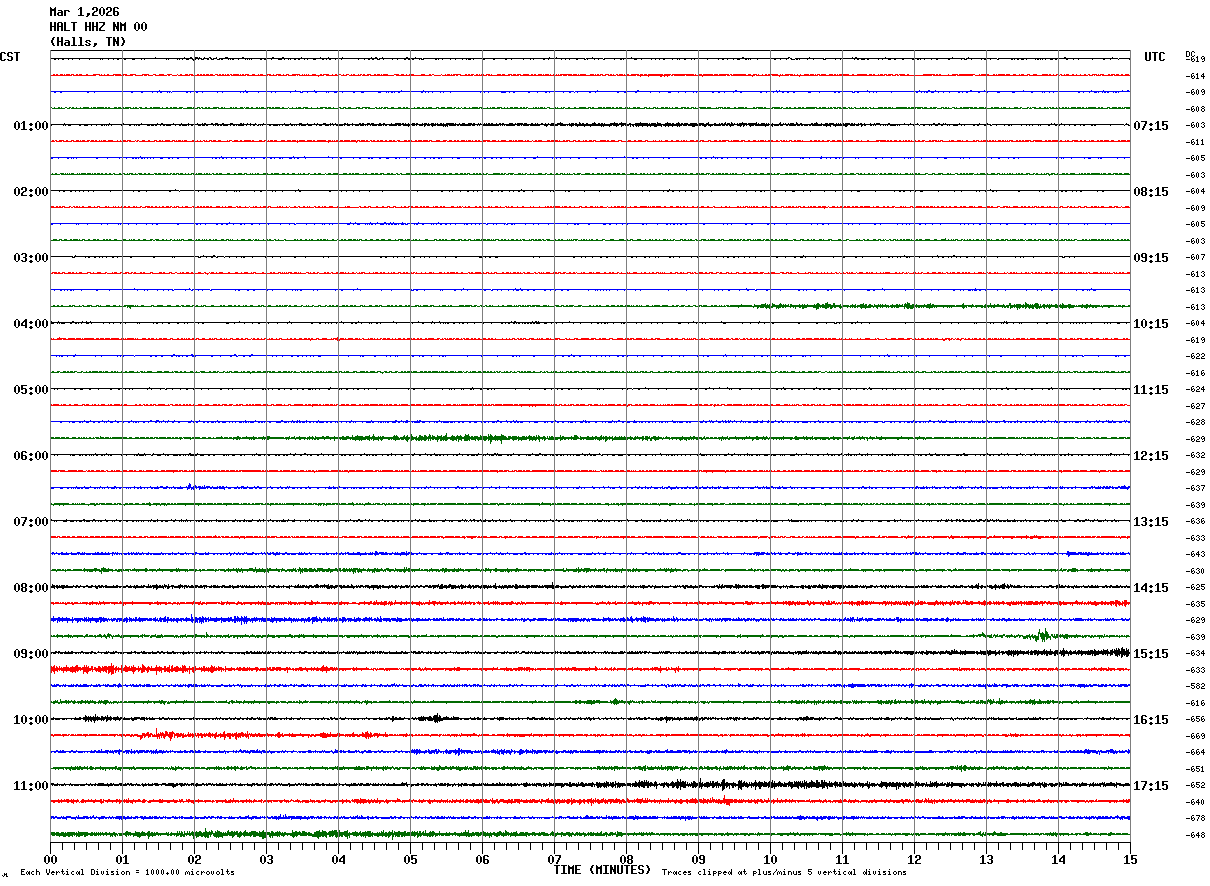Select the 07:00 CST hour label

(x=31, y=522)
